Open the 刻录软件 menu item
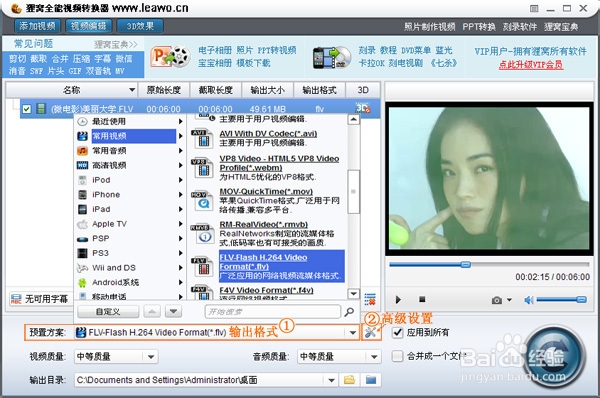The image size is (600, 398). 520,27
